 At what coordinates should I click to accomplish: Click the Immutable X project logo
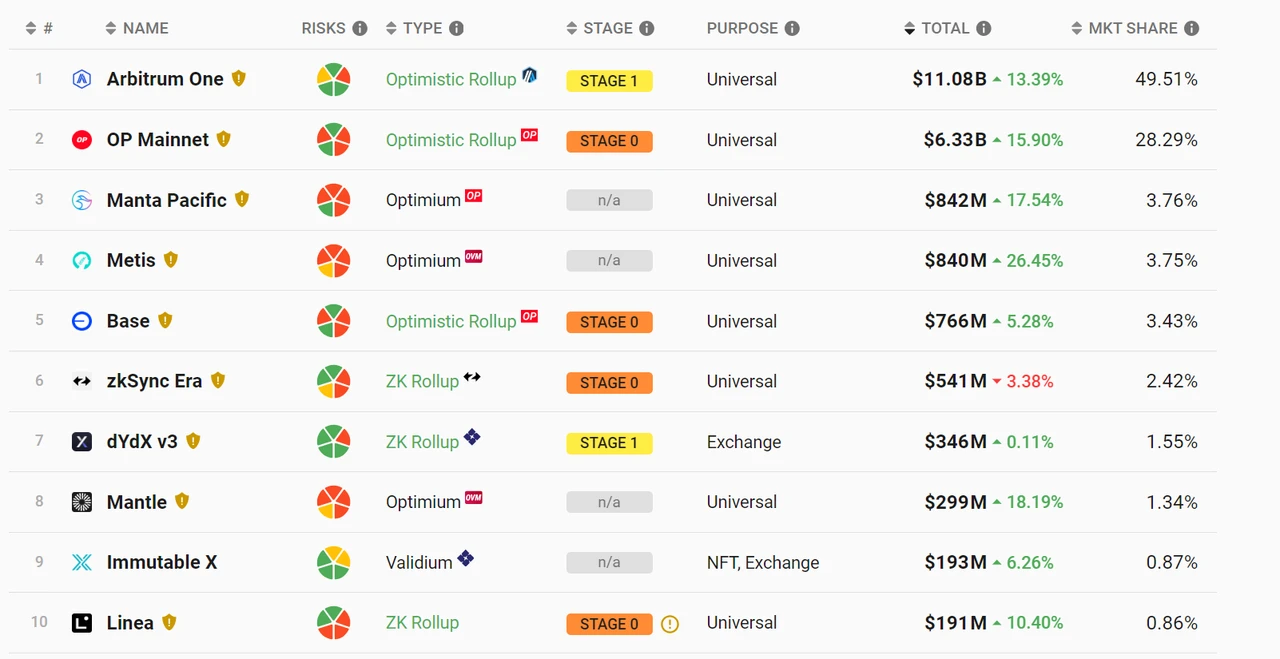pyautogui.click(x=82, y=562)
